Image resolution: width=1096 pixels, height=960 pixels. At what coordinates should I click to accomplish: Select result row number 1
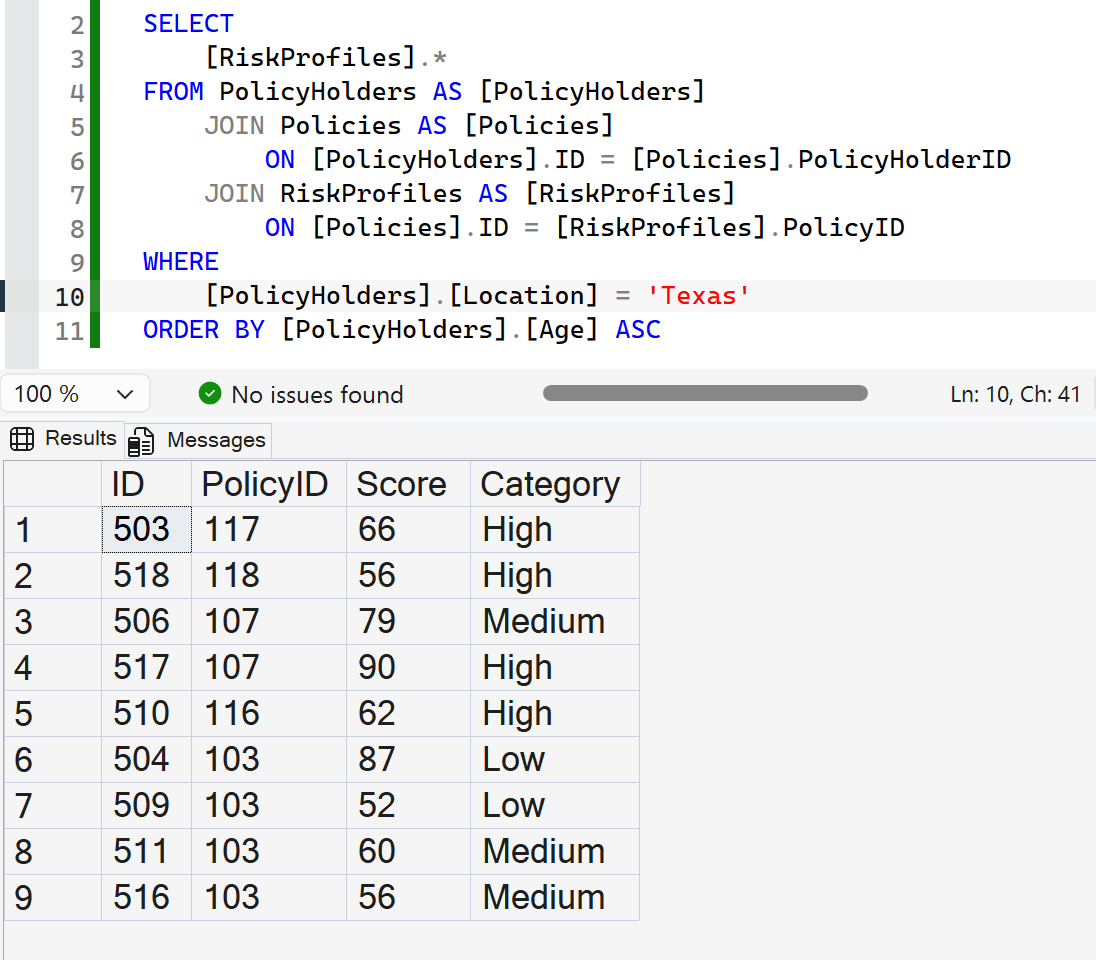53,529
